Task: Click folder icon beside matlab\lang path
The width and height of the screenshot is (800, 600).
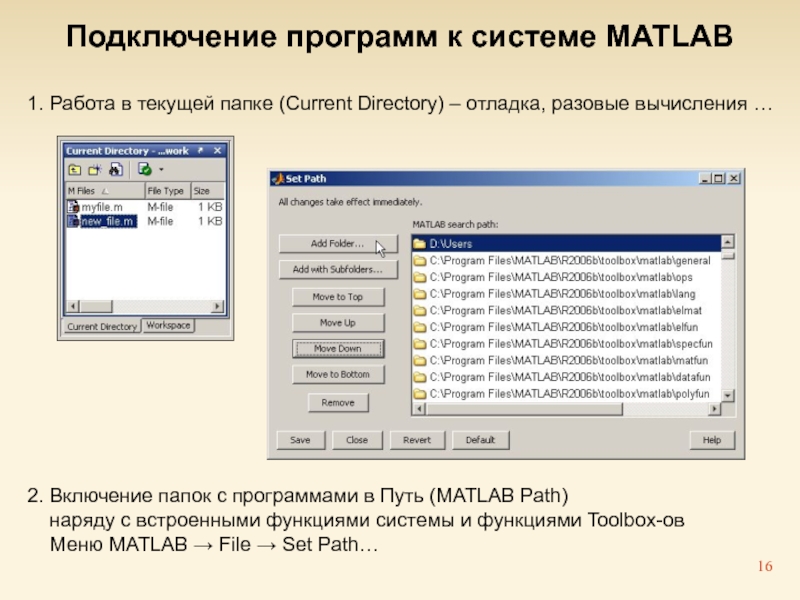Action: (420, 294)
